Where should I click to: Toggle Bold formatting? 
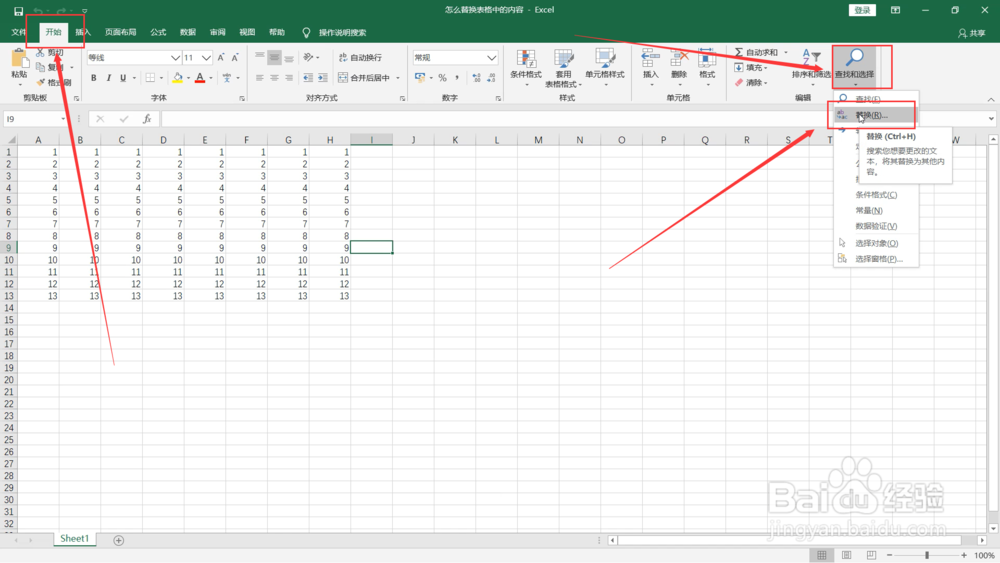pyautogui.click(x=94, y=78)
